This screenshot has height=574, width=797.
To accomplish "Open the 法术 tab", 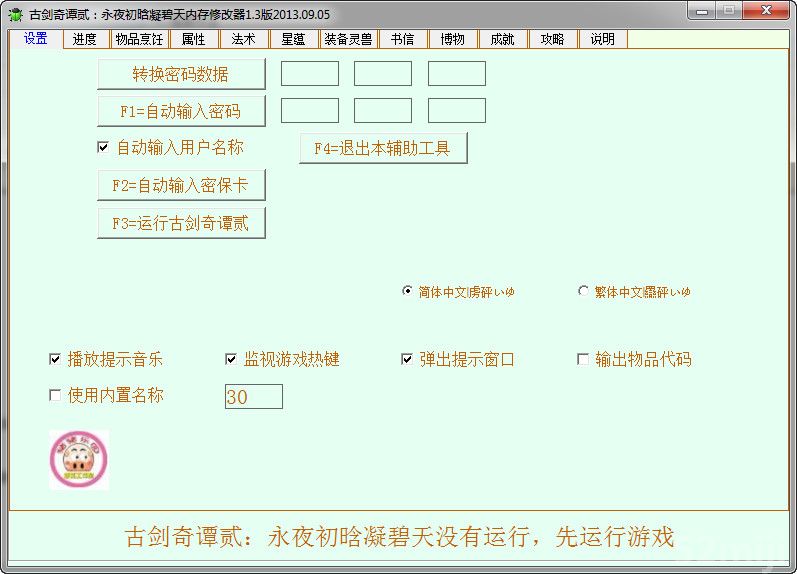I will point(243,39).
